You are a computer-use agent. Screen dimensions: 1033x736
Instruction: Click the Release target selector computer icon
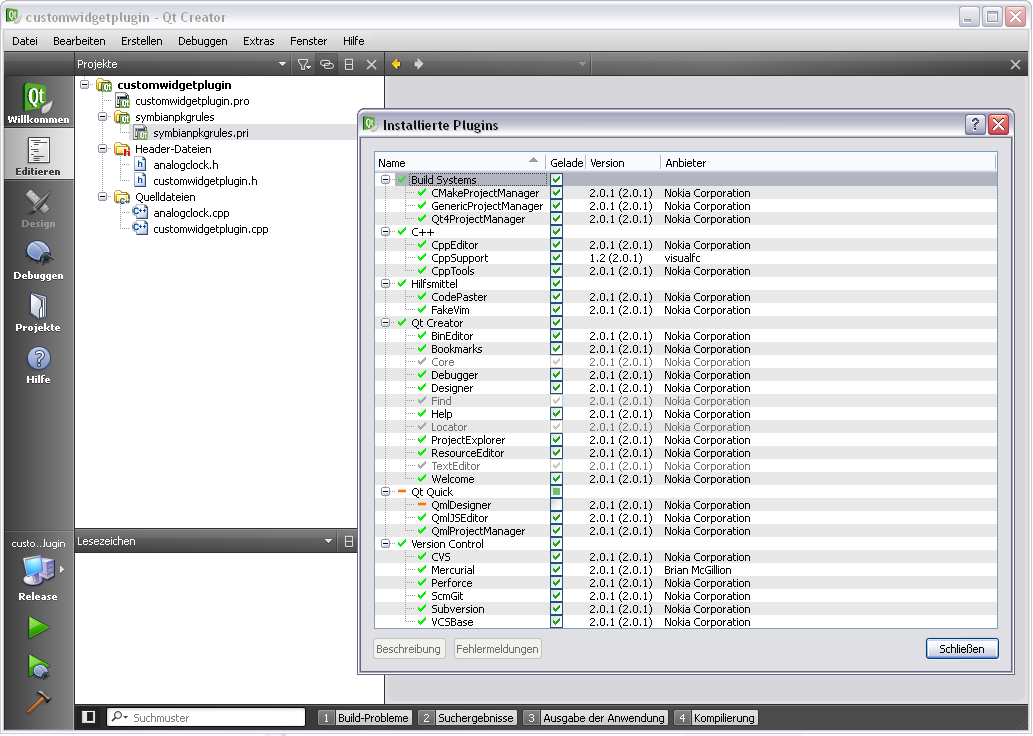tap(38, 569)
